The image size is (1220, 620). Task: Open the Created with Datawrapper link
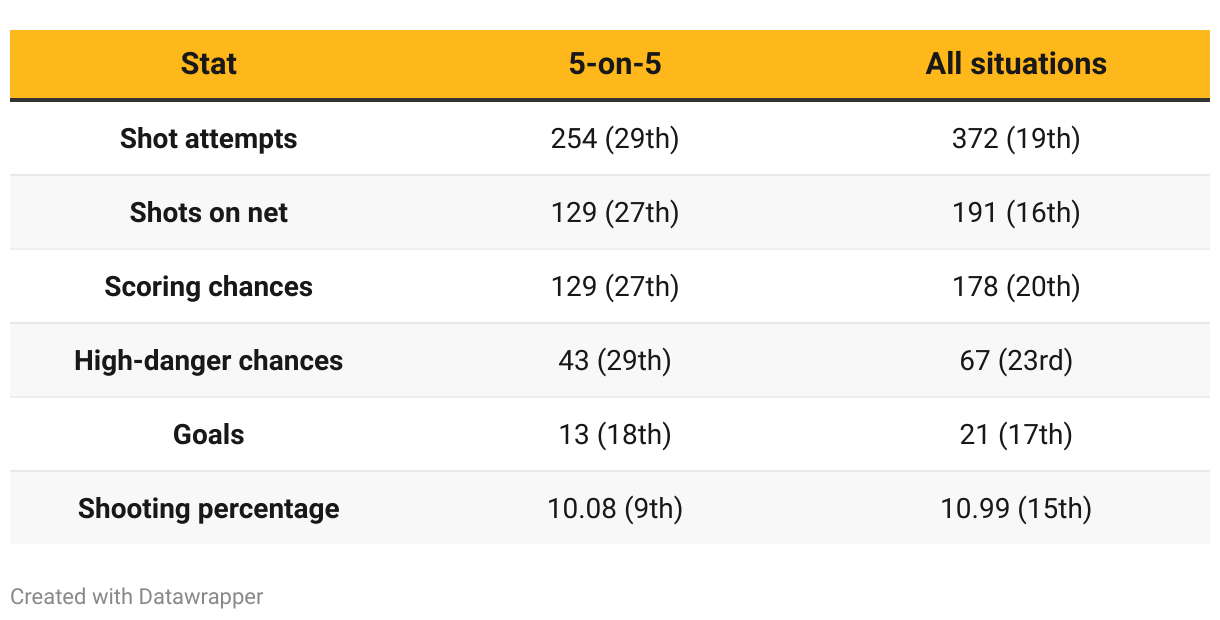click(x=137, y=597)
